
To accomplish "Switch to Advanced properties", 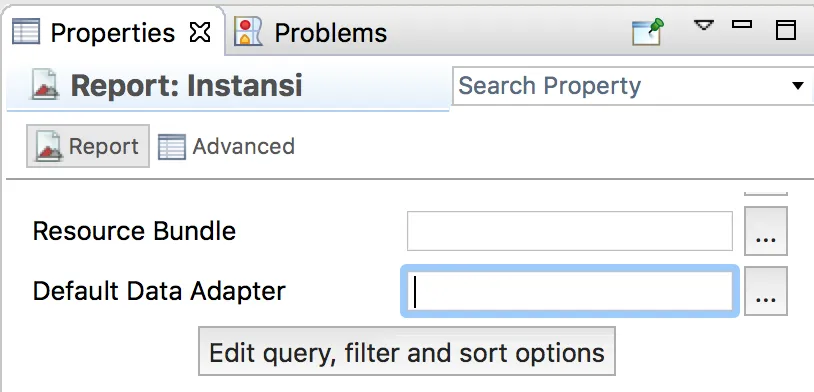I will coord(226,146).
